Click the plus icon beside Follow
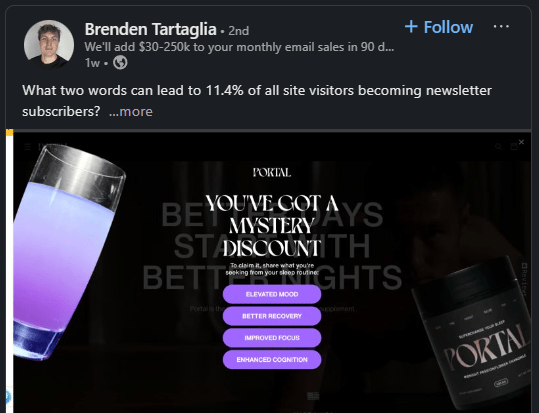The height and width of the screenshot is (413, 539). coord(411,26)
